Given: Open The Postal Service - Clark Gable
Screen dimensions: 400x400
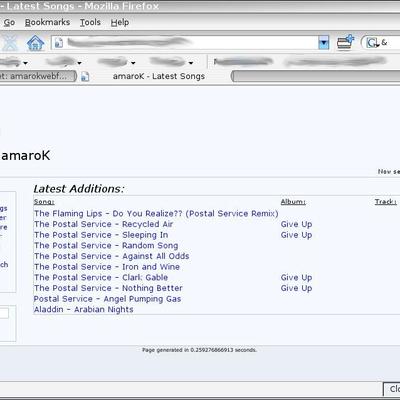Looking at the screenshot, I should (x=101, y=278).
